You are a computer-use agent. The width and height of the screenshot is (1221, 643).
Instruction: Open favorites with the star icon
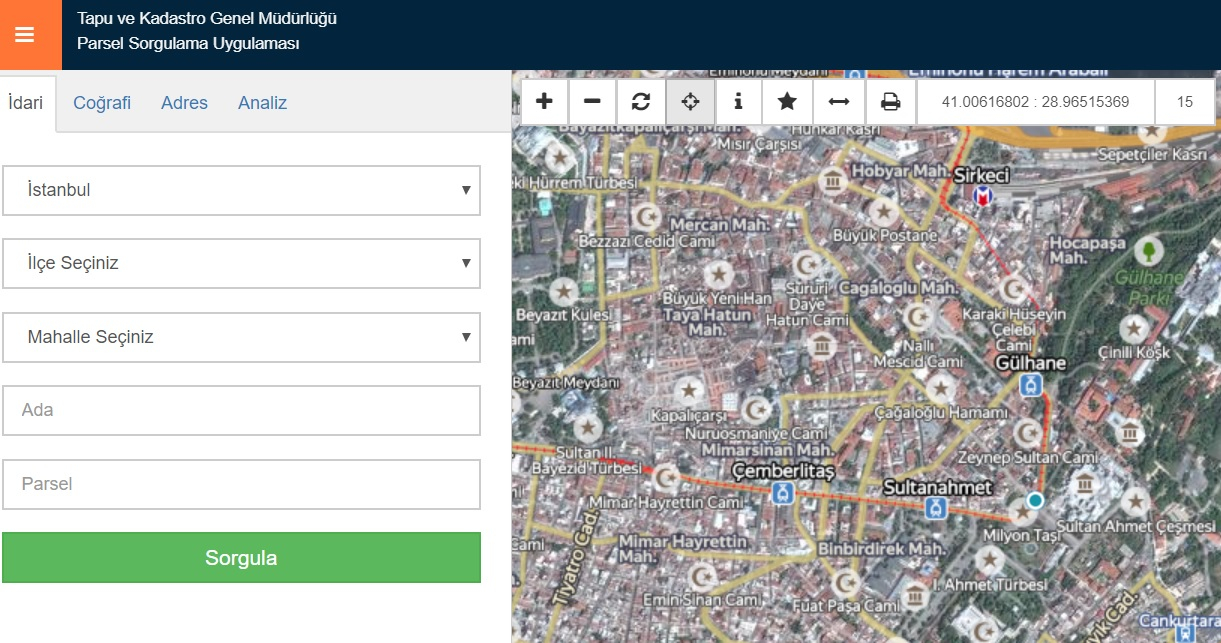787,102
